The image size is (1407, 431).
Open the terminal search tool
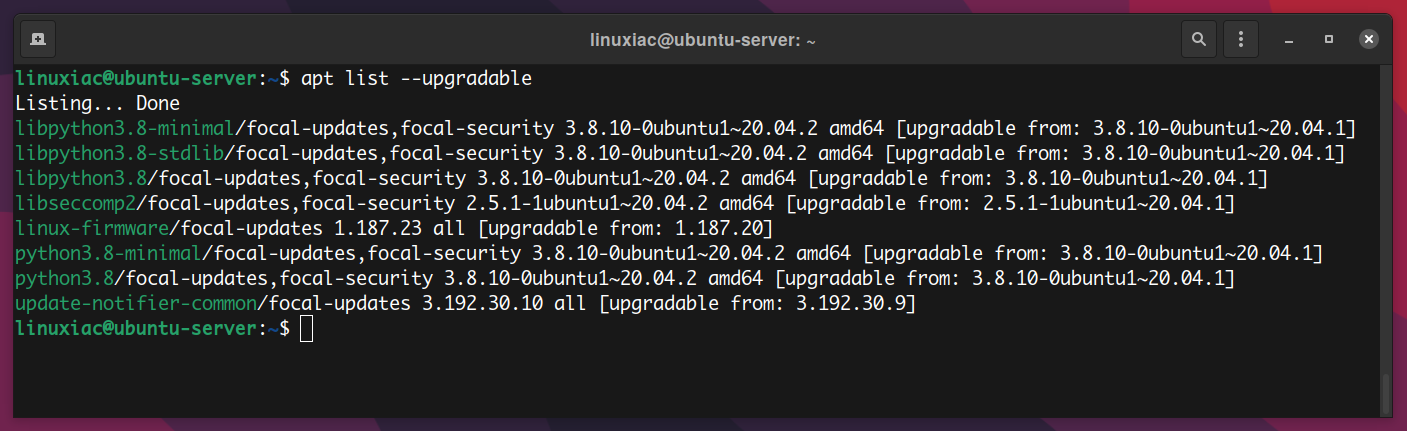tap(1198, 40)
